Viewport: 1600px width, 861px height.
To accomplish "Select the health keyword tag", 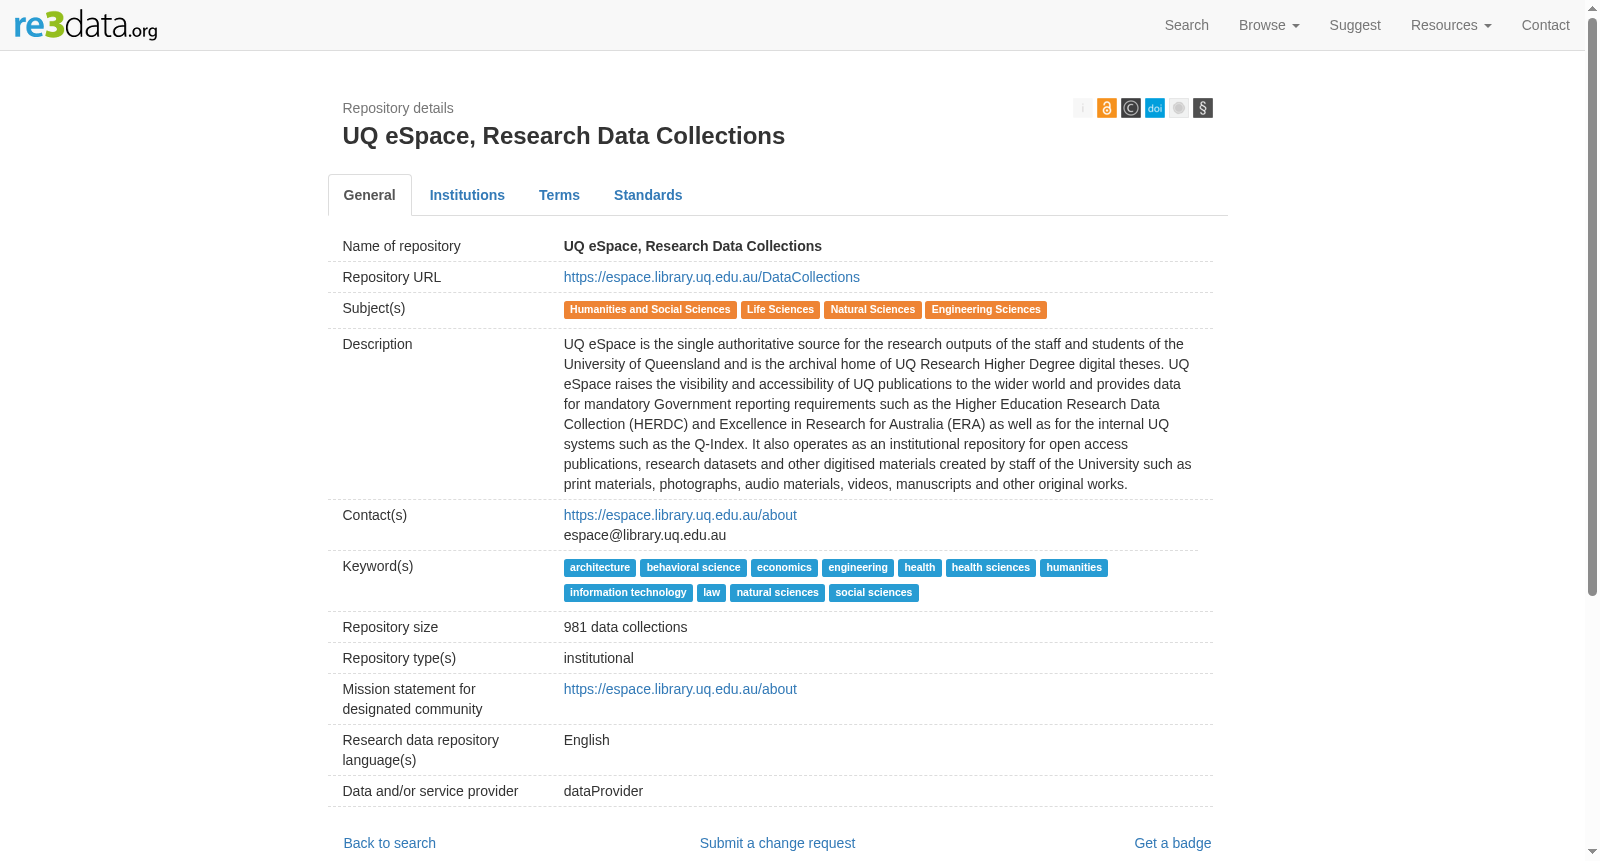I will click(x=920, y=568).
